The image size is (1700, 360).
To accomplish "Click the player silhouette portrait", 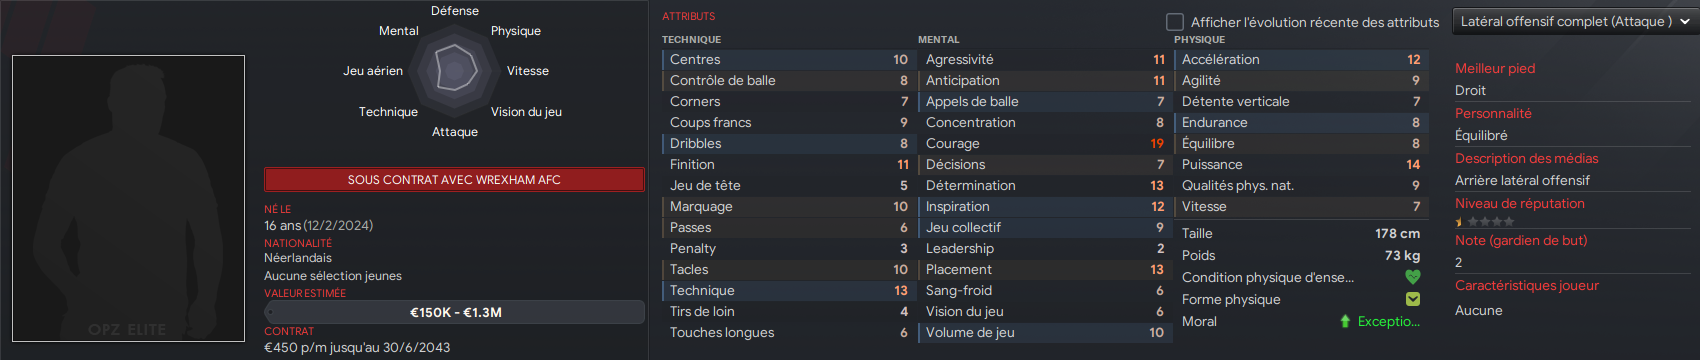I will tap(128, 198).
